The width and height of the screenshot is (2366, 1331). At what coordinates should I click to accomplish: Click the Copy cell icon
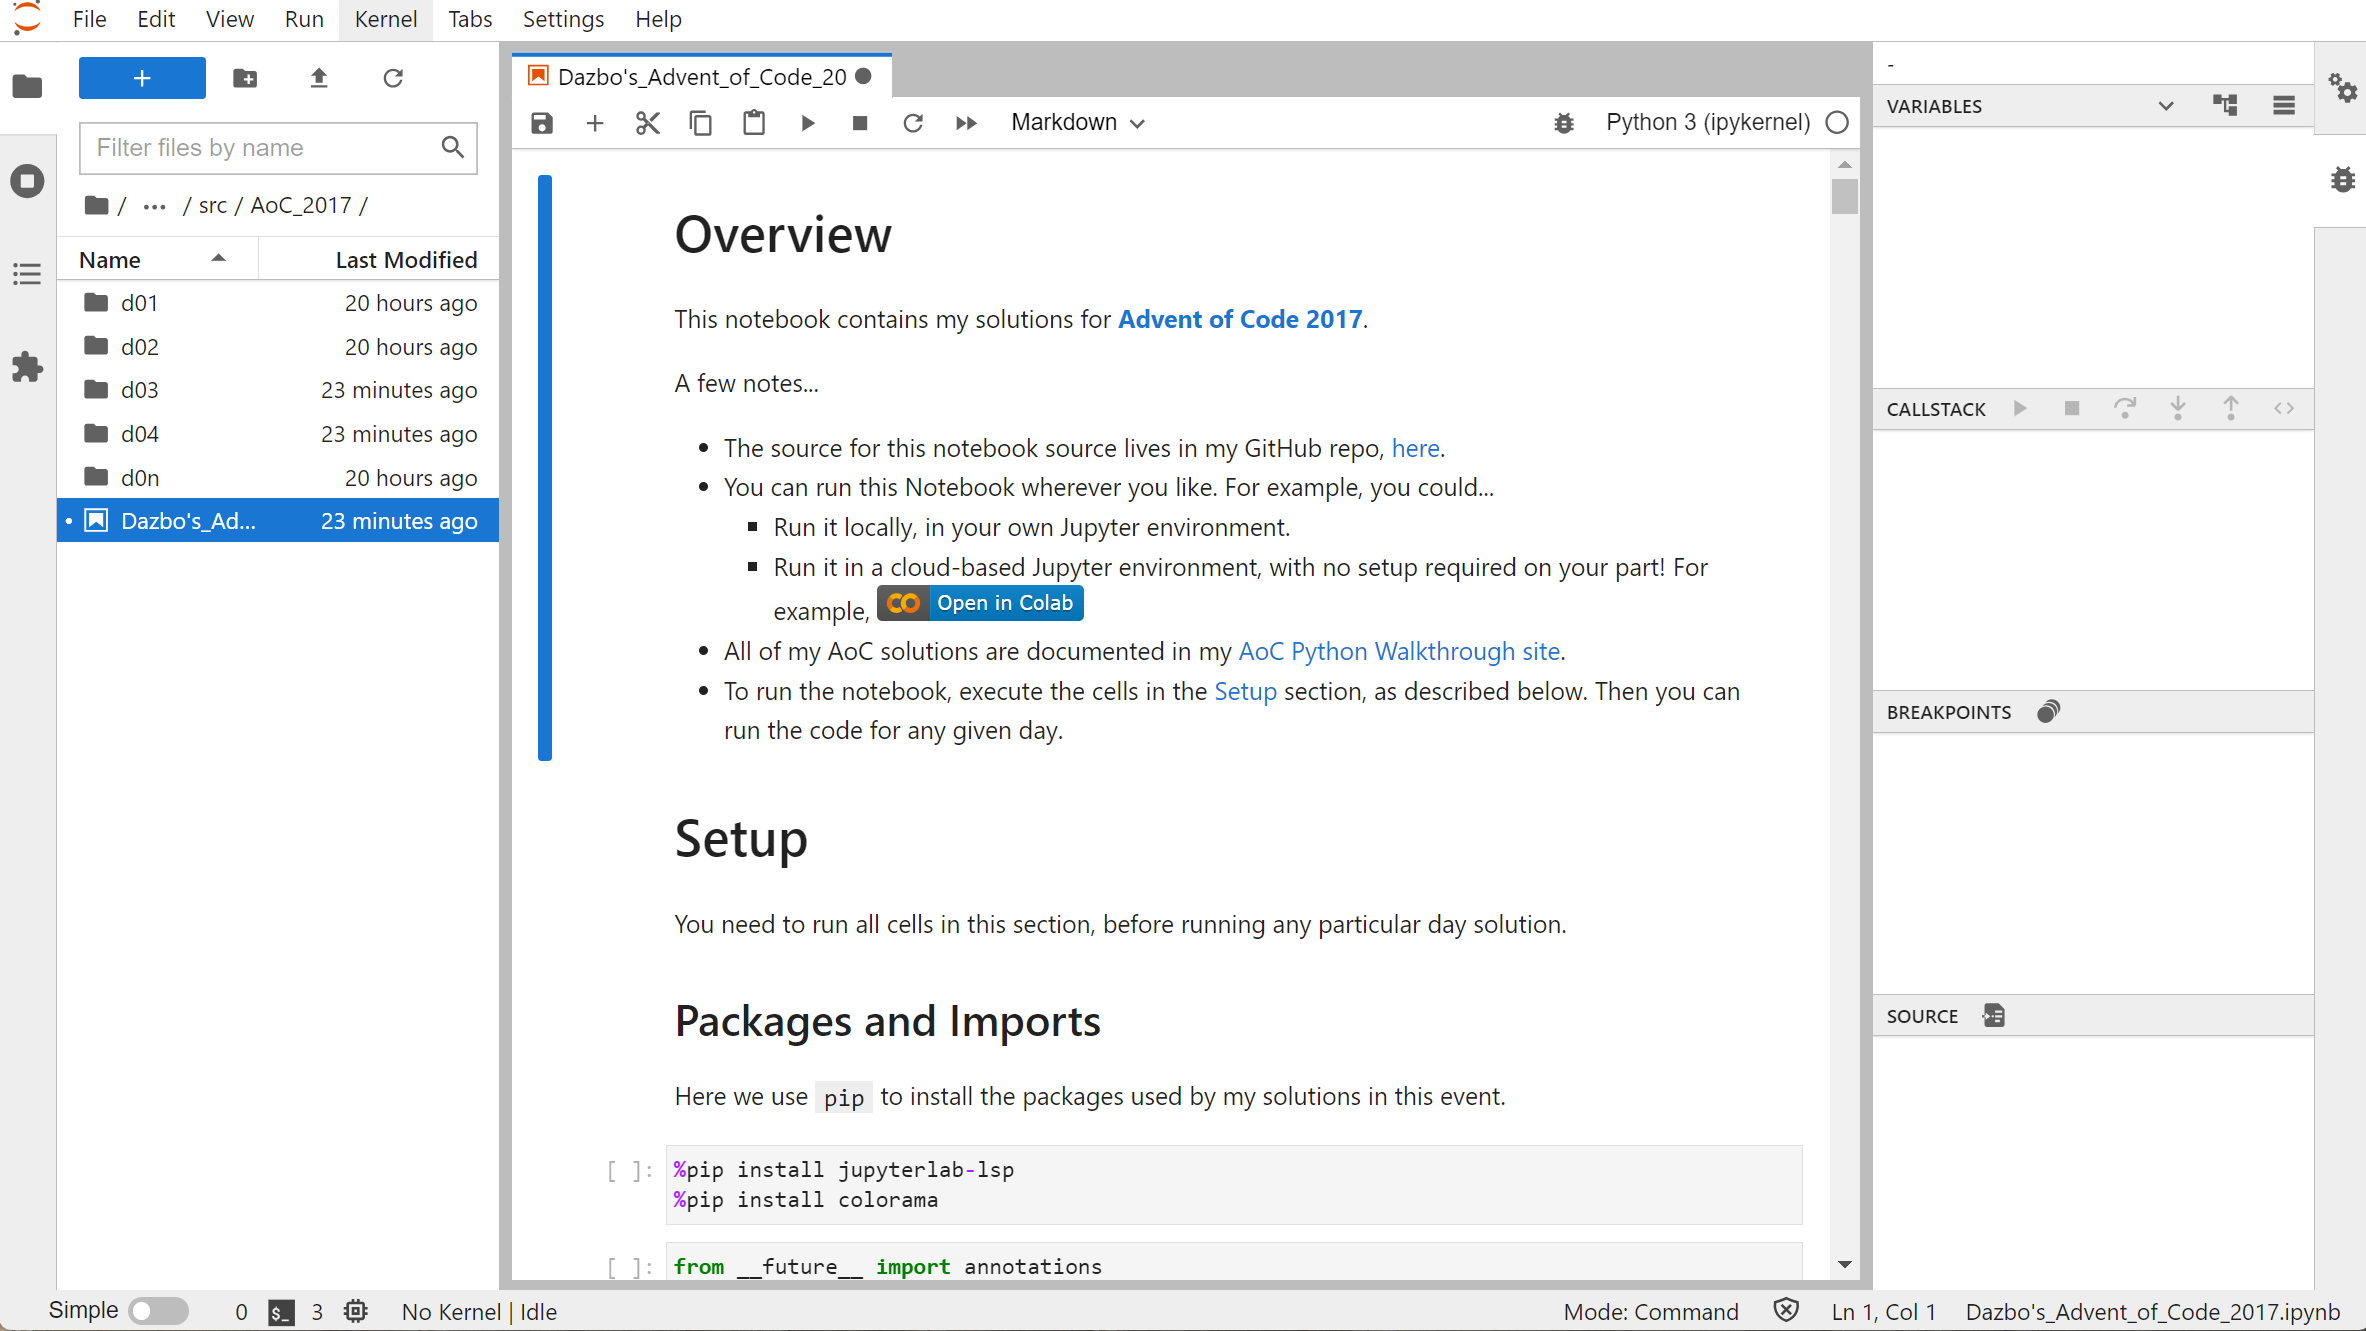click(x=700, y=122)
